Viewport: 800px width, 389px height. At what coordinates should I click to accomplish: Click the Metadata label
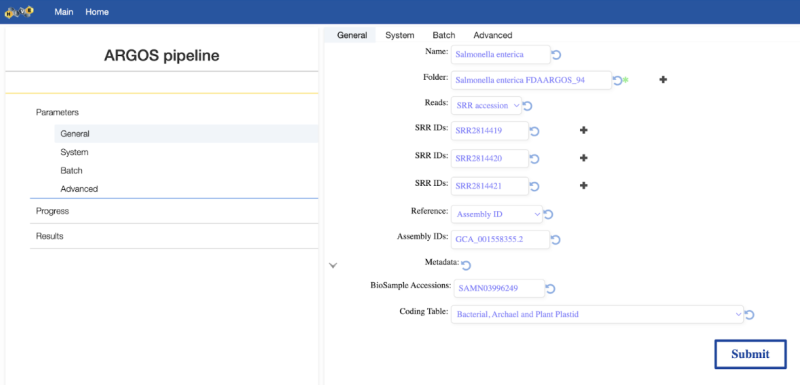click(442, 262)
